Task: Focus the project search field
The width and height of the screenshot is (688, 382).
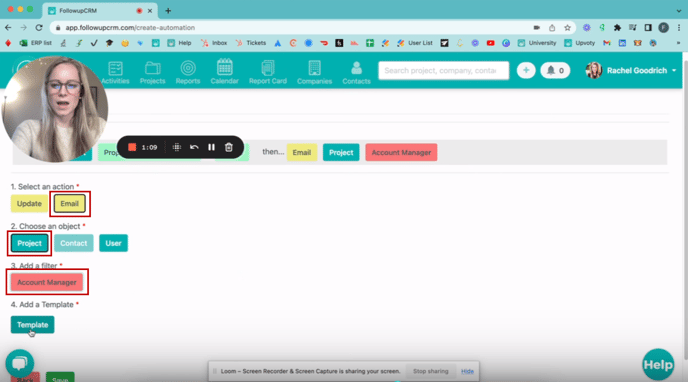Action: pos(444,70)
